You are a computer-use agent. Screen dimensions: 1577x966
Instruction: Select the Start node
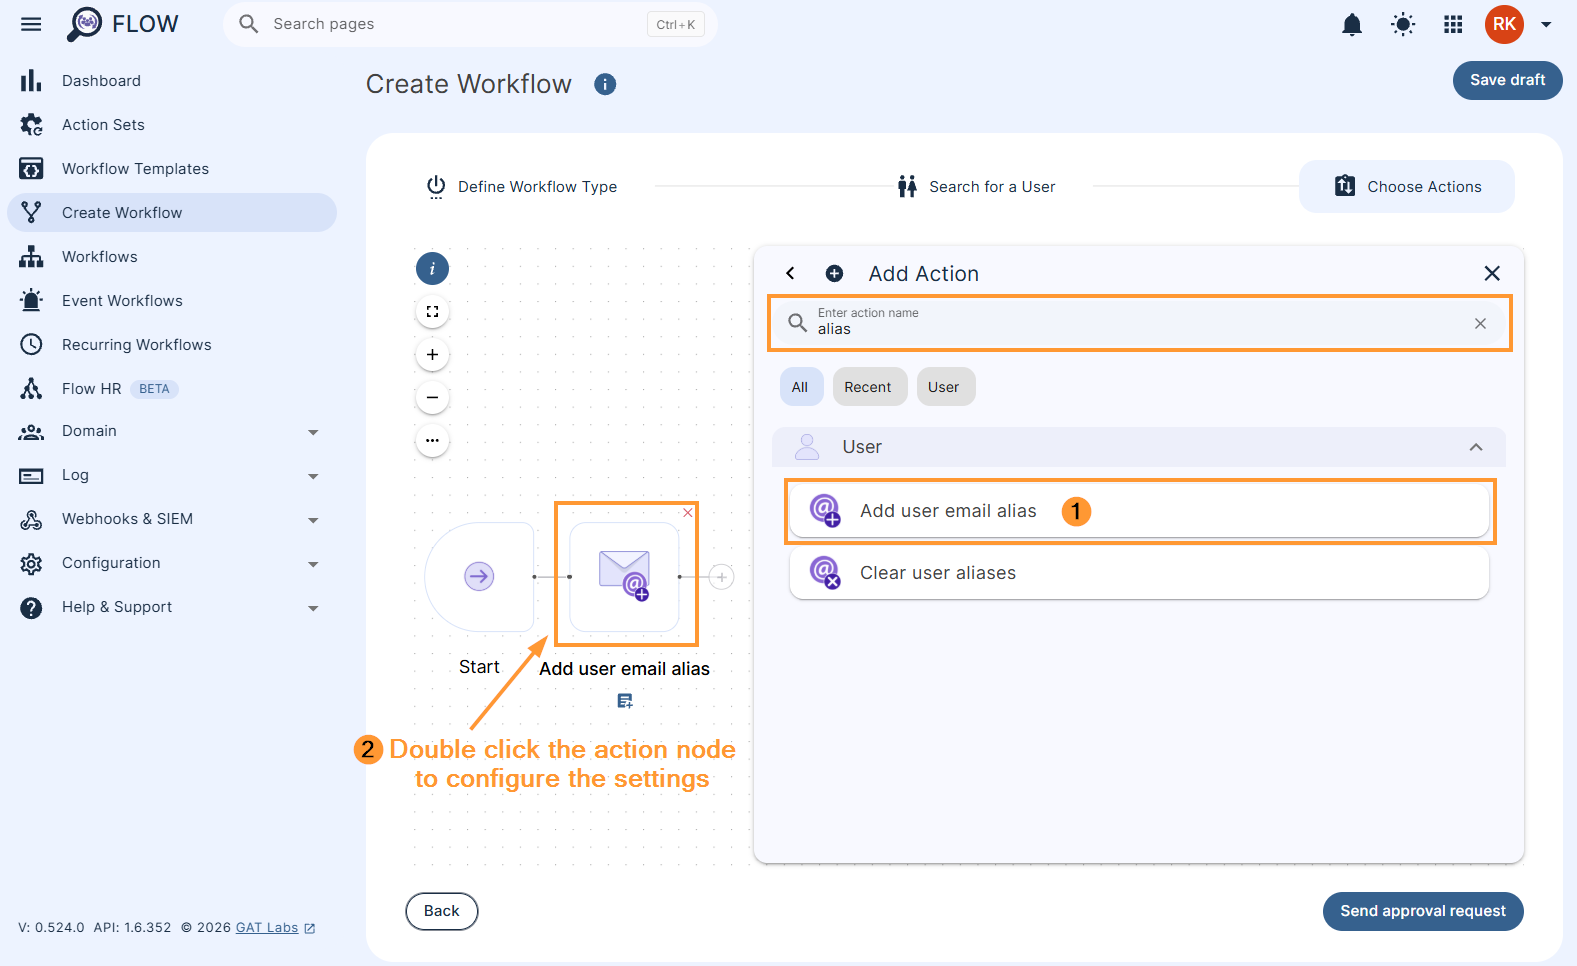479,577
